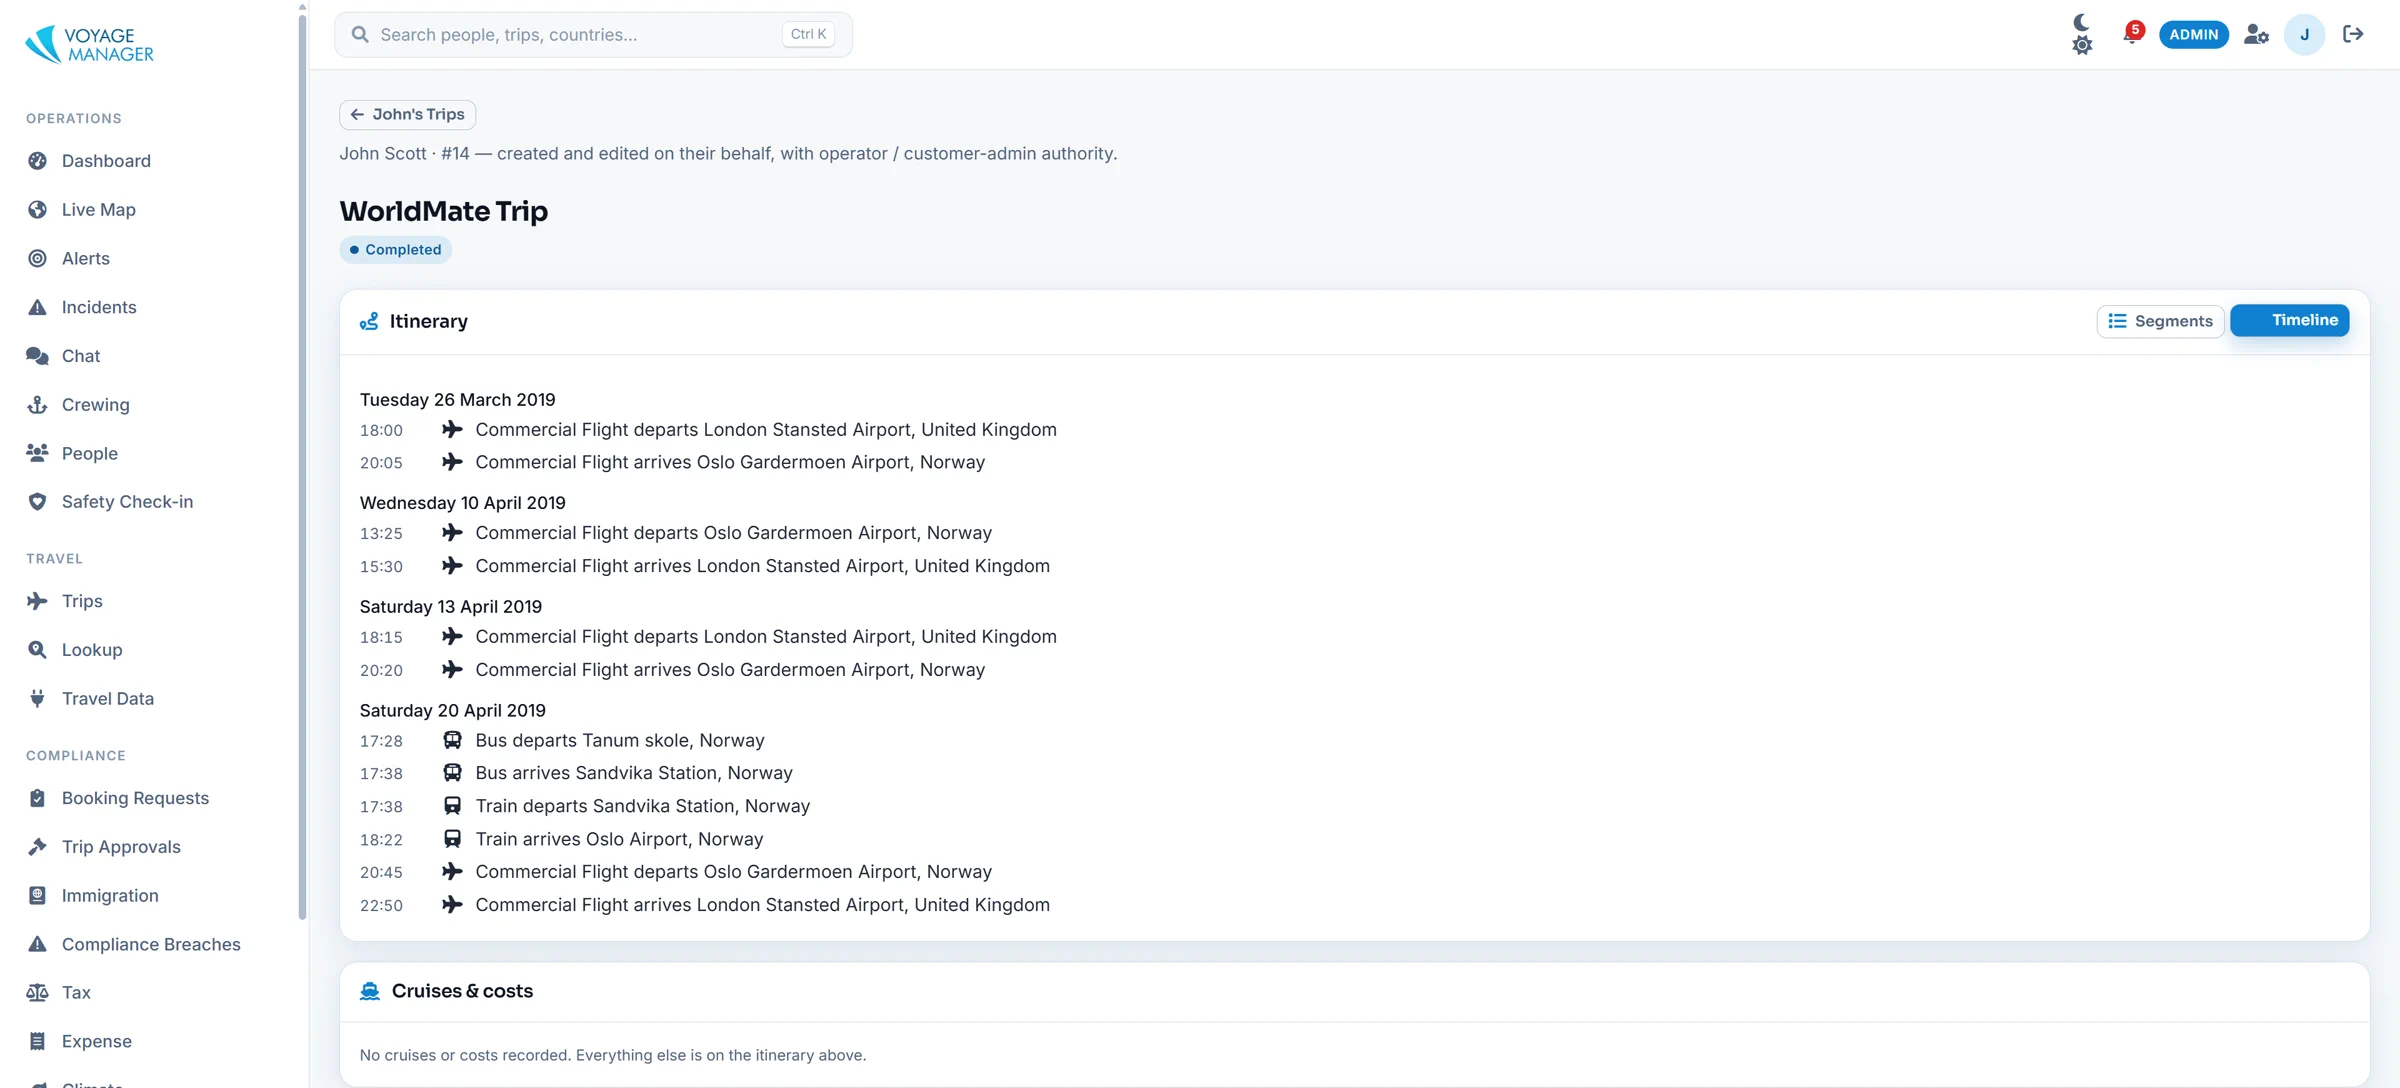Open Trip Approvals gavel icon
The height and width of the screenshot is (1088, 2400).
[x=37, y=847]
